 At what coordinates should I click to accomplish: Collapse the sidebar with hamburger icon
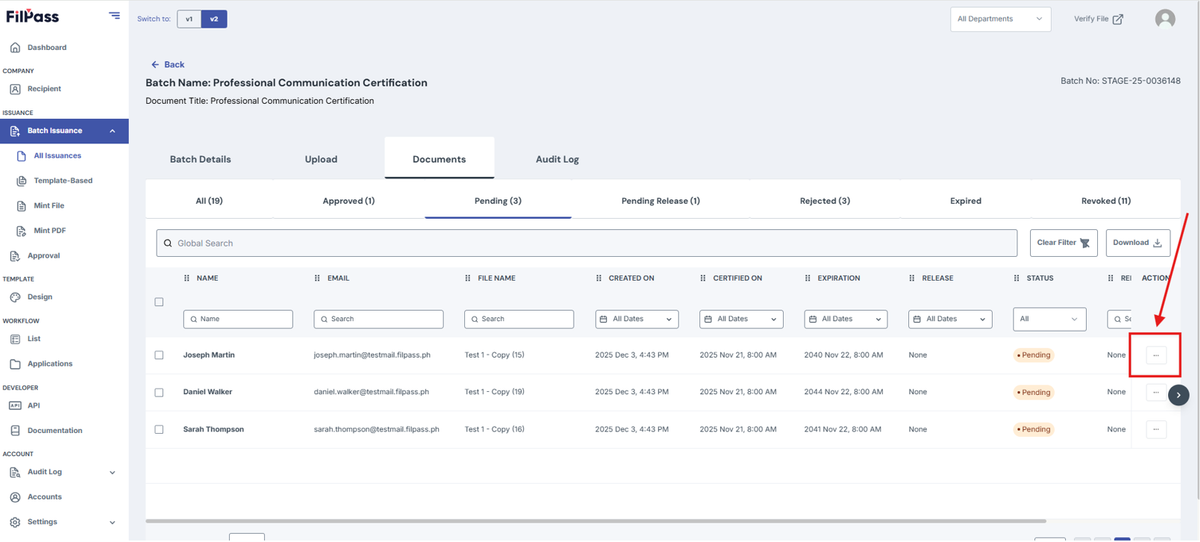tap(114, 16)
